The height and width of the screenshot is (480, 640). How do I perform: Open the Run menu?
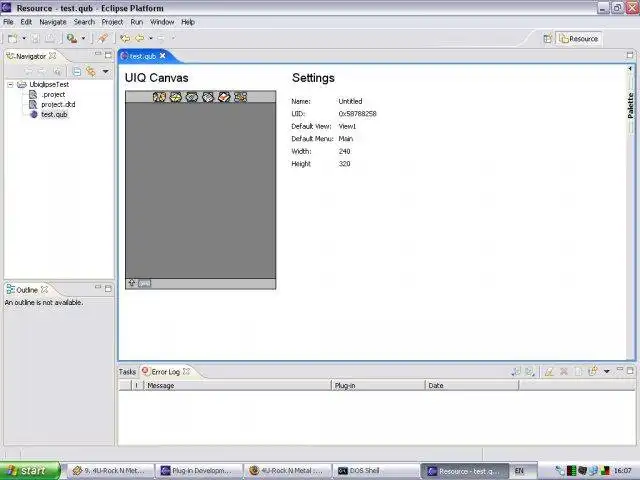[x=137, y=22]
